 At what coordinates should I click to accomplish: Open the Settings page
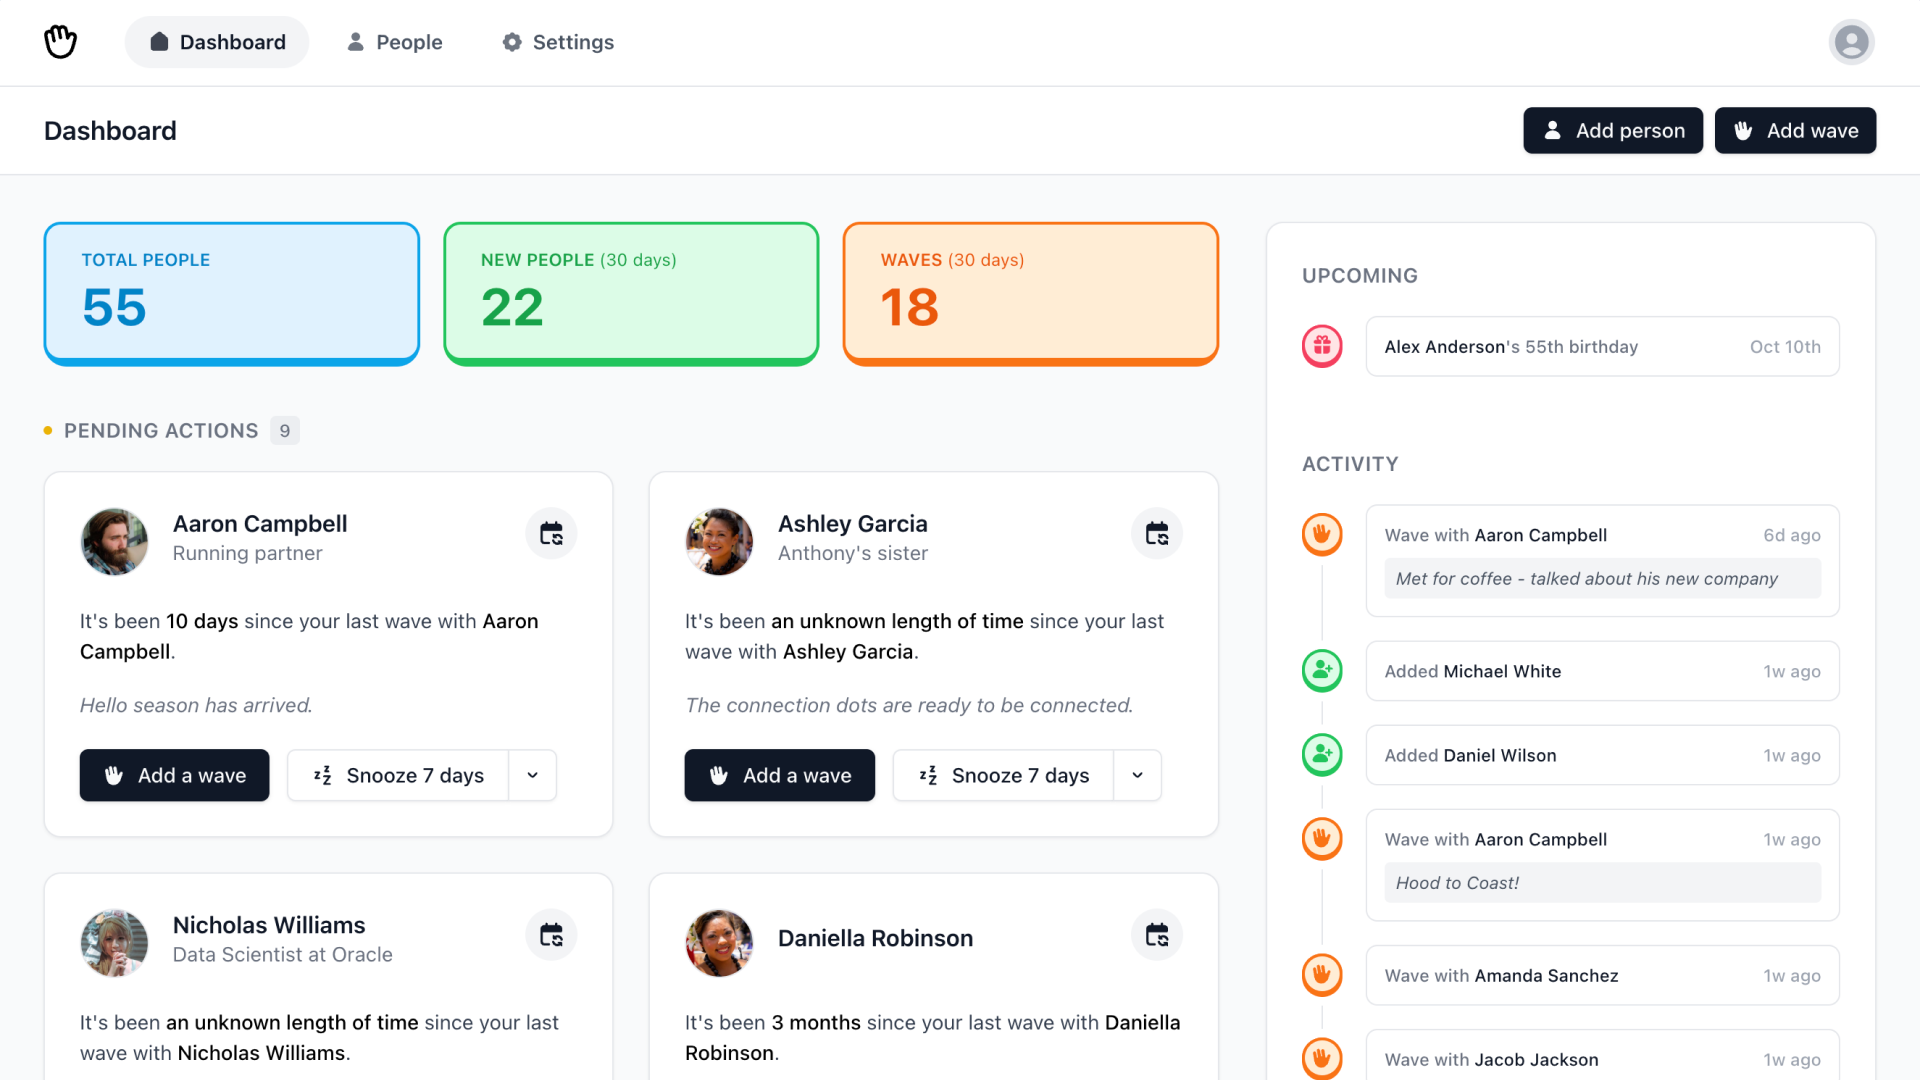point(557,42)
